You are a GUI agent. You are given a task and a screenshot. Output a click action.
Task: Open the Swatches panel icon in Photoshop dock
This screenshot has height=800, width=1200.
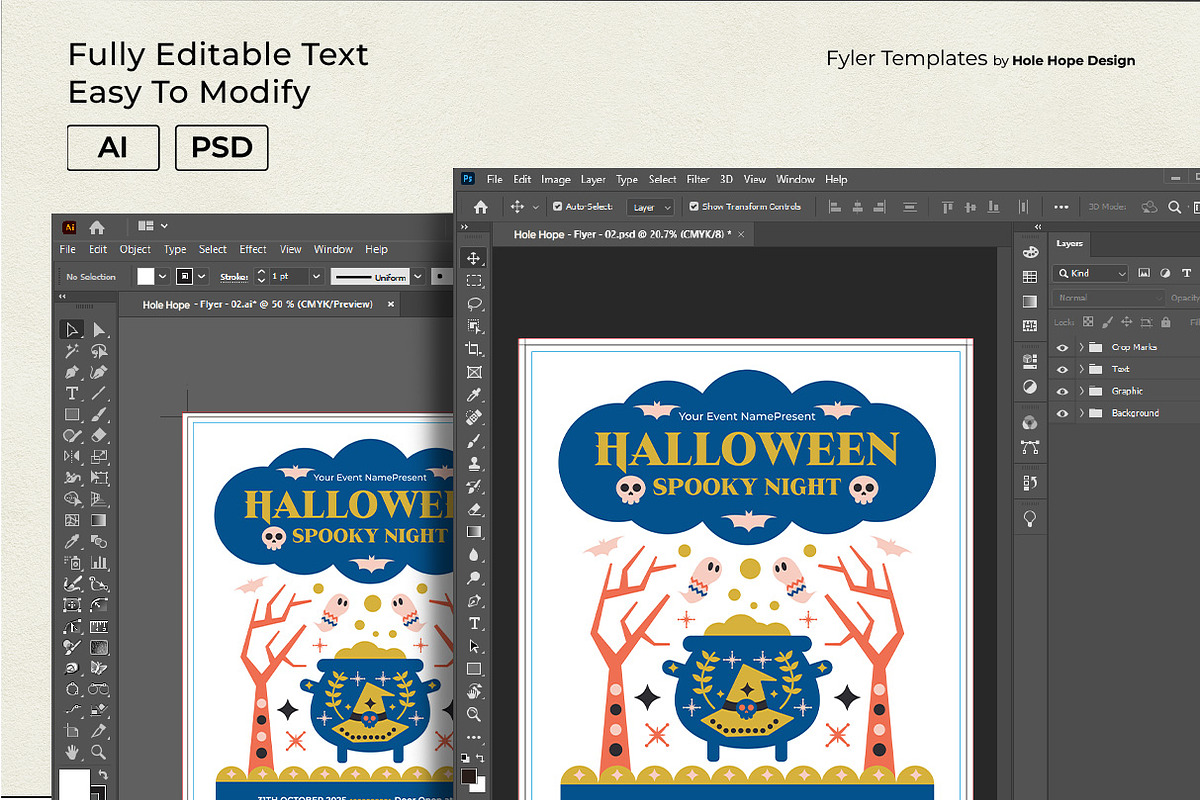pos(1030,277)
